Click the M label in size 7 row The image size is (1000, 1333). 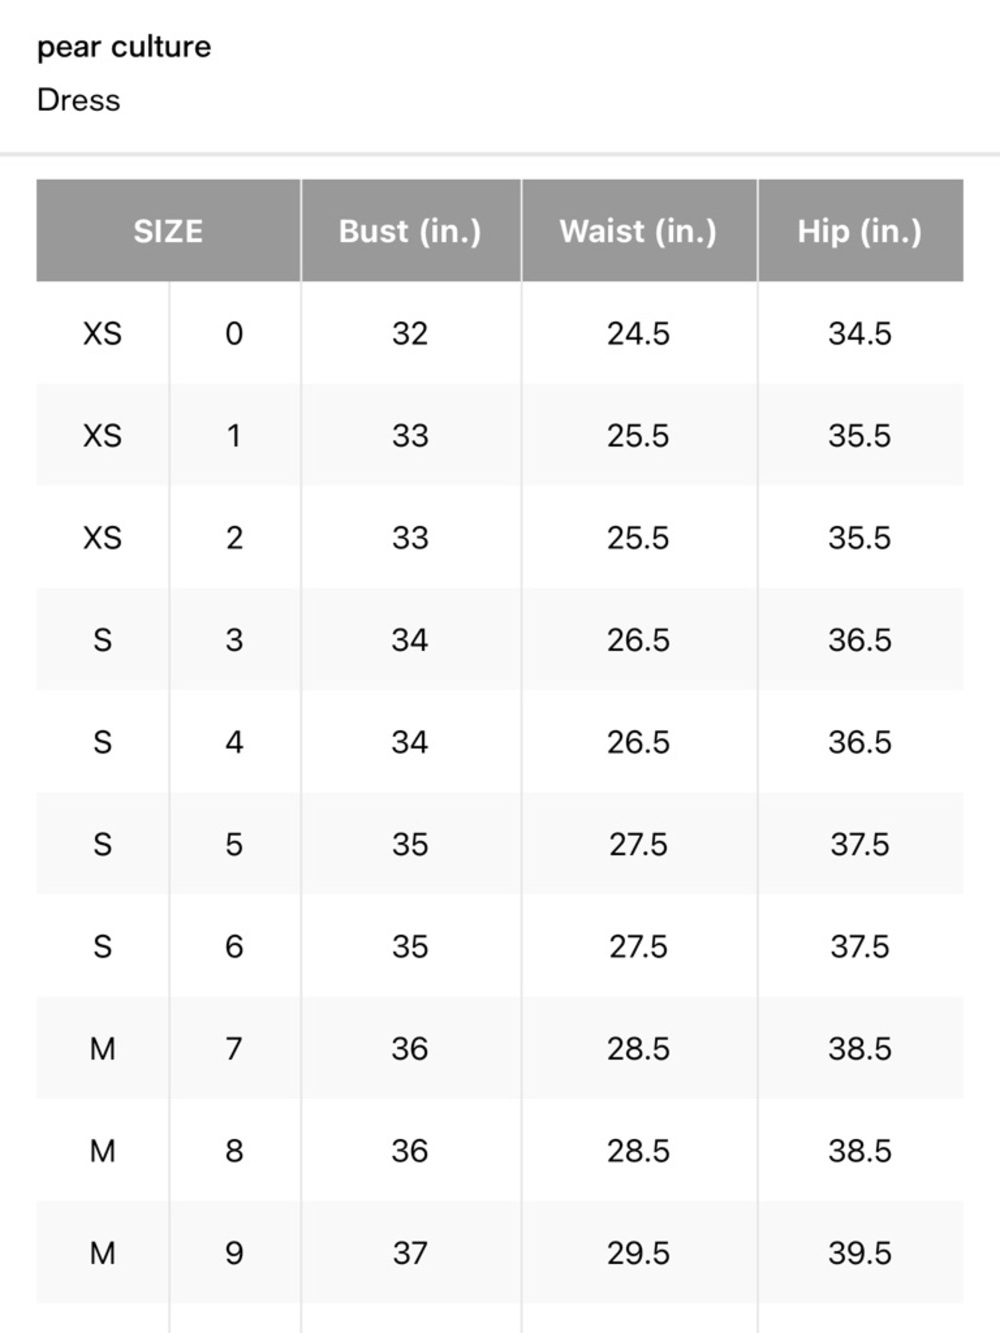tap(102, 1049)
